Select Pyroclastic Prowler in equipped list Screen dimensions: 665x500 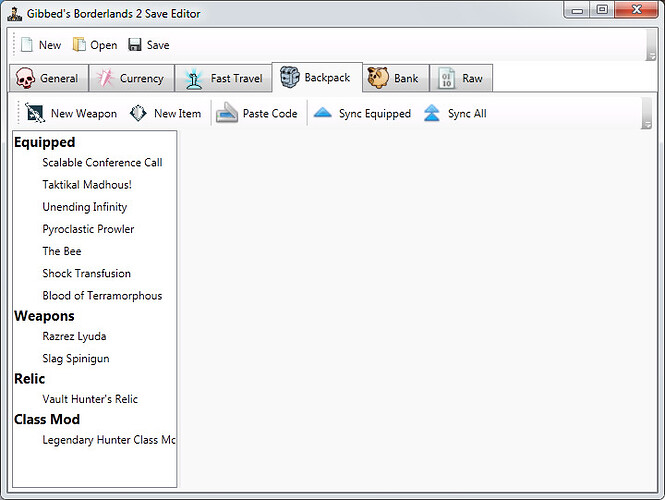point(88,229)
